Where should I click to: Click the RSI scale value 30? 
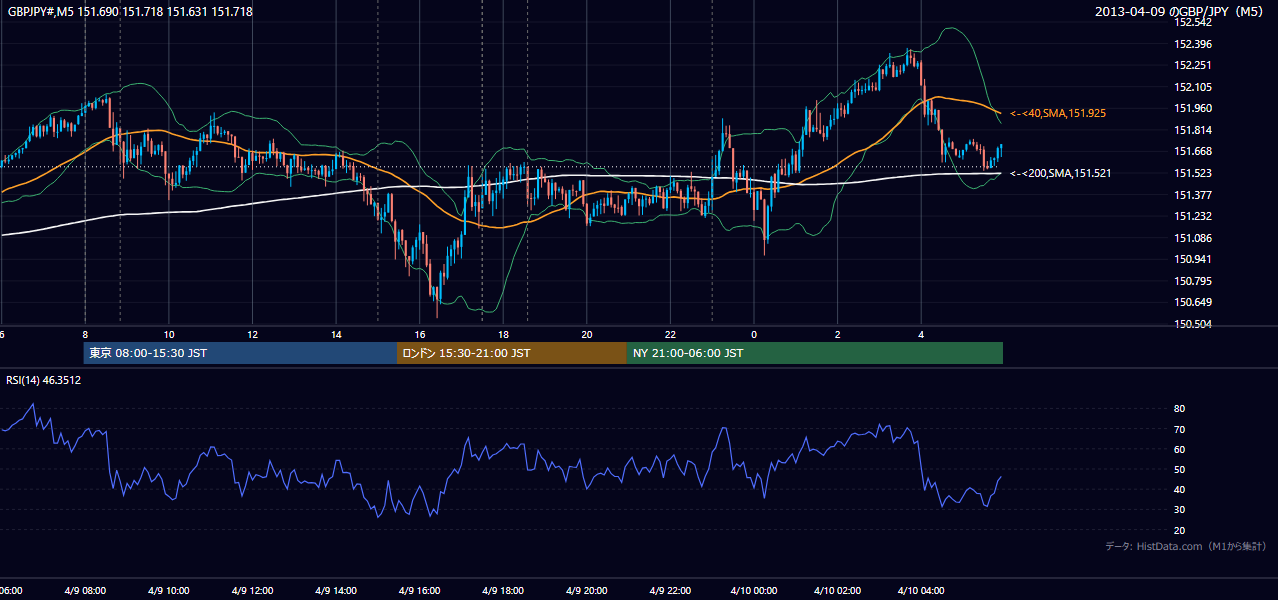point(1180,510)
